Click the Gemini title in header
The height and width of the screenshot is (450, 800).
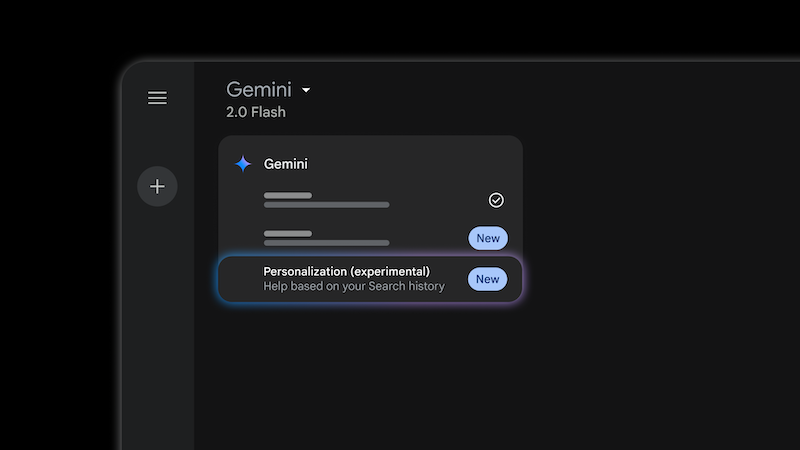click(261, 90)
